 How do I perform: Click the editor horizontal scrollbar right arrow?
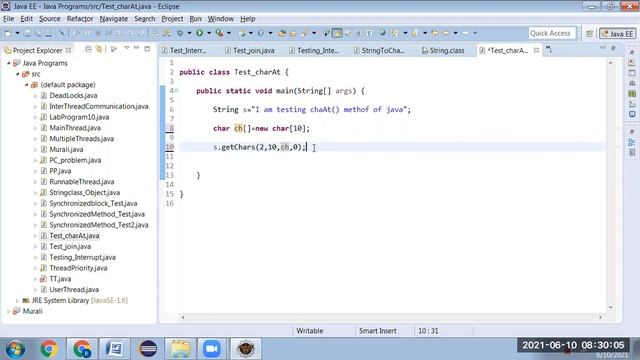pyautogui.click(x=600, y=317)
